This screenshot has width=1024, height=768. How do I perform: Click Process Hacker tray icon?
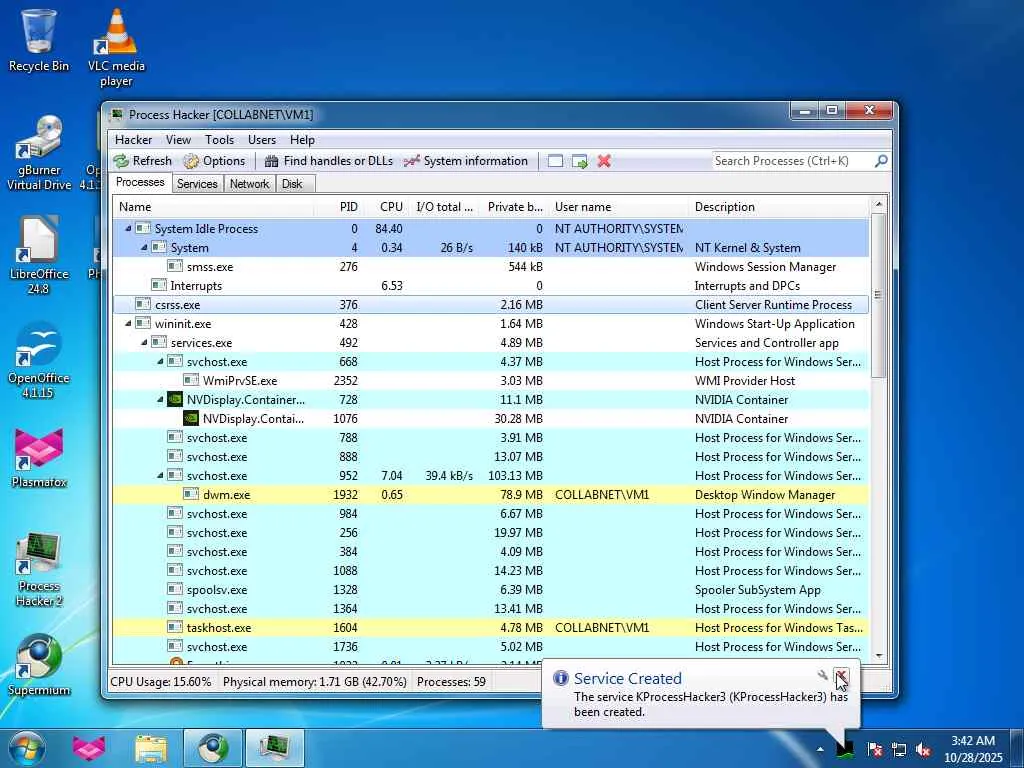point(845,748)
